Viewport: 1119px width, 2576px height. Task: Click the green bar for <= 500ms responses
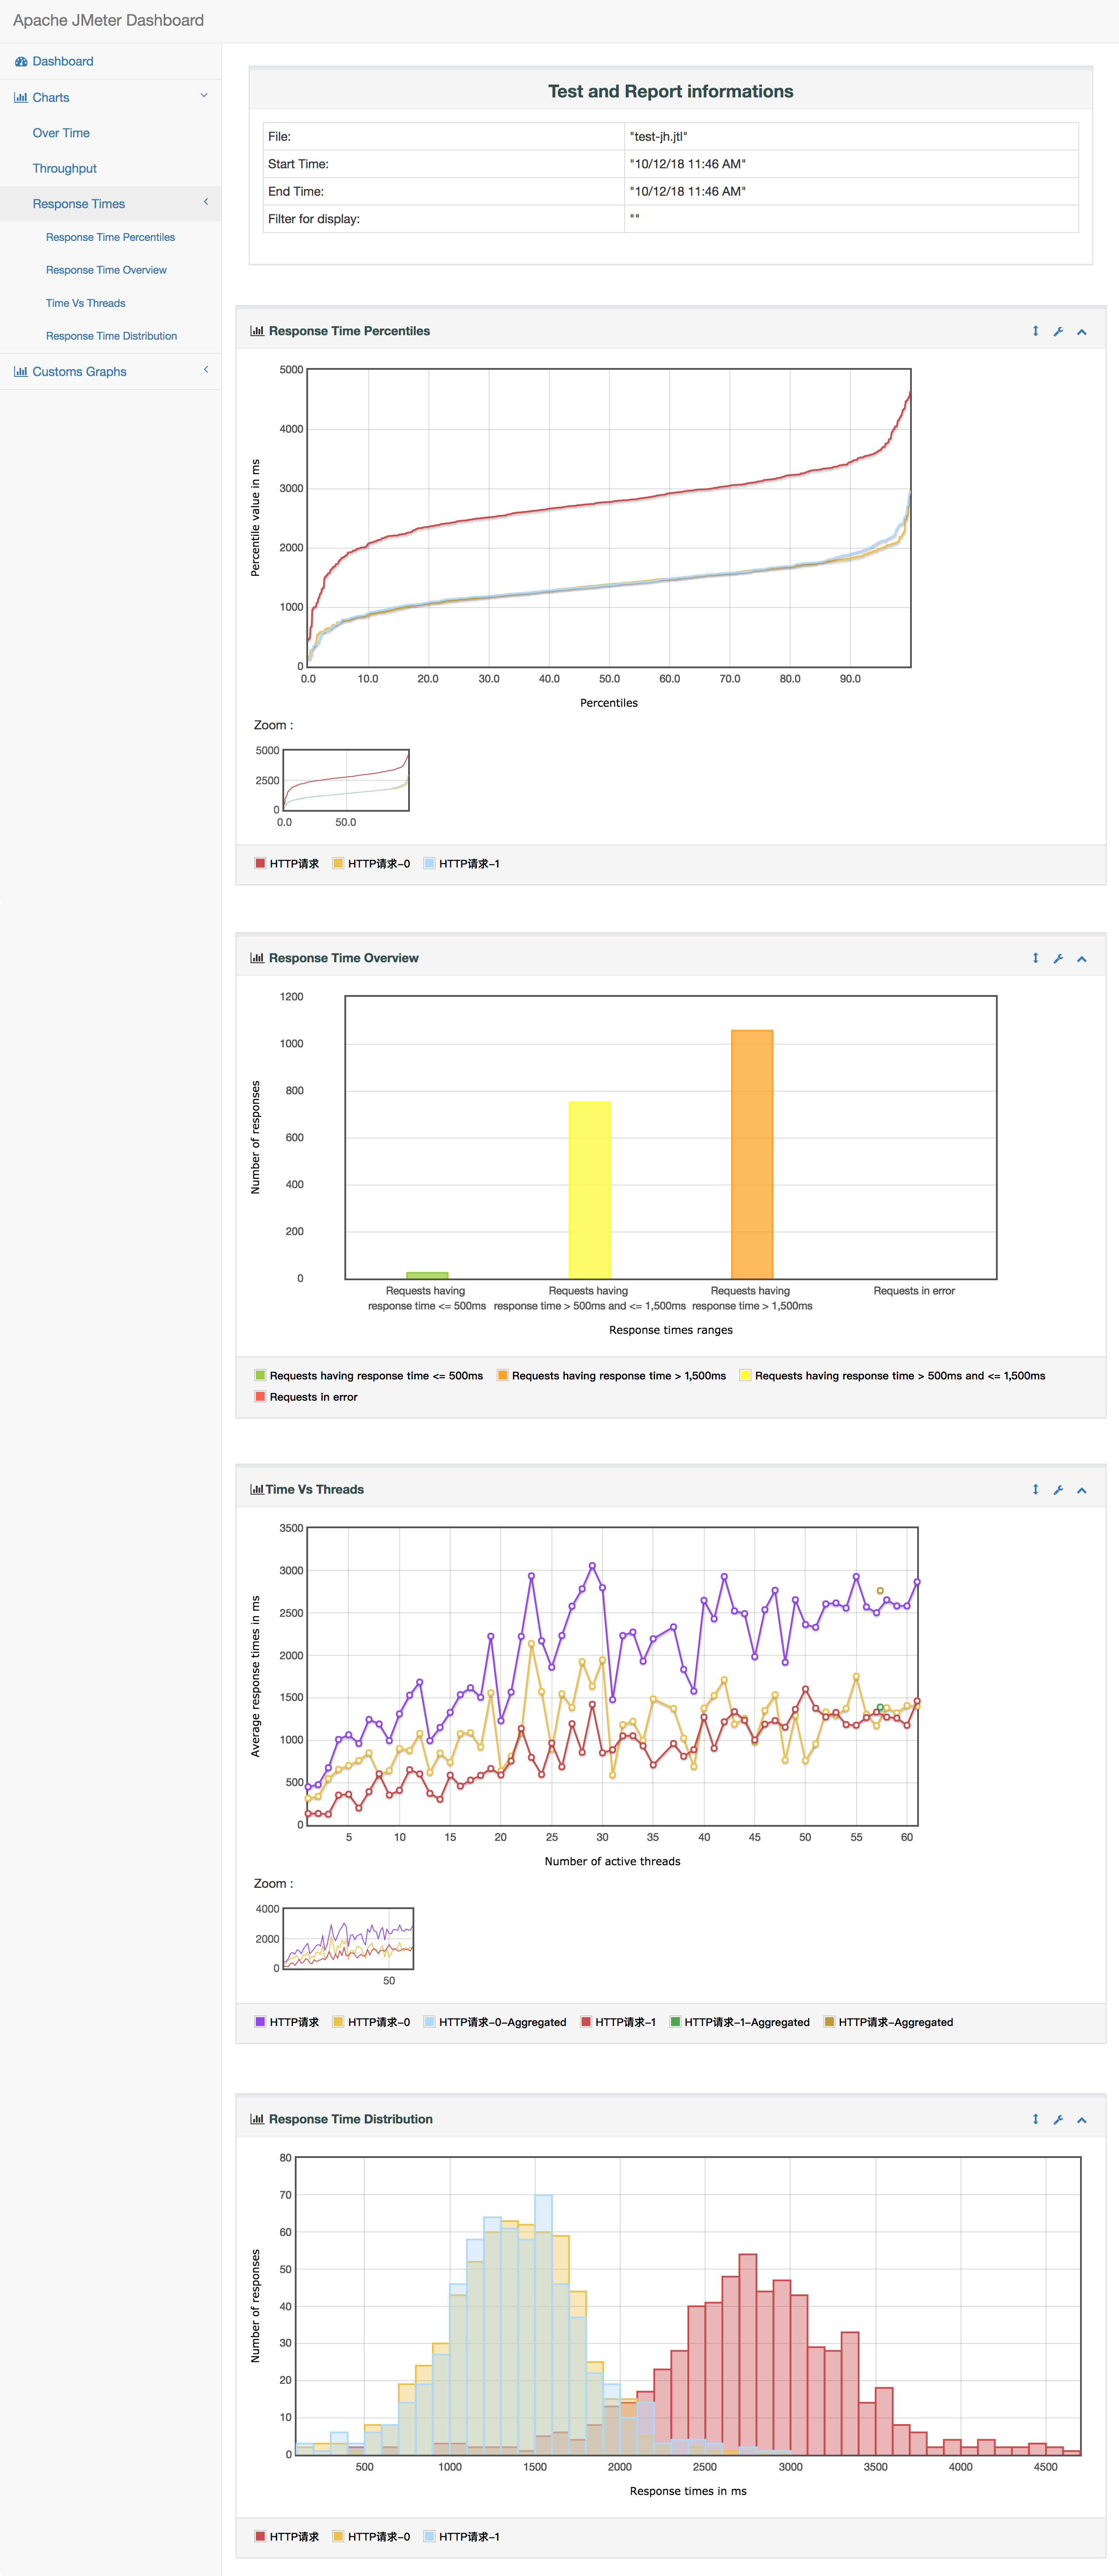pyautogui.click(x=427, y=1275)
